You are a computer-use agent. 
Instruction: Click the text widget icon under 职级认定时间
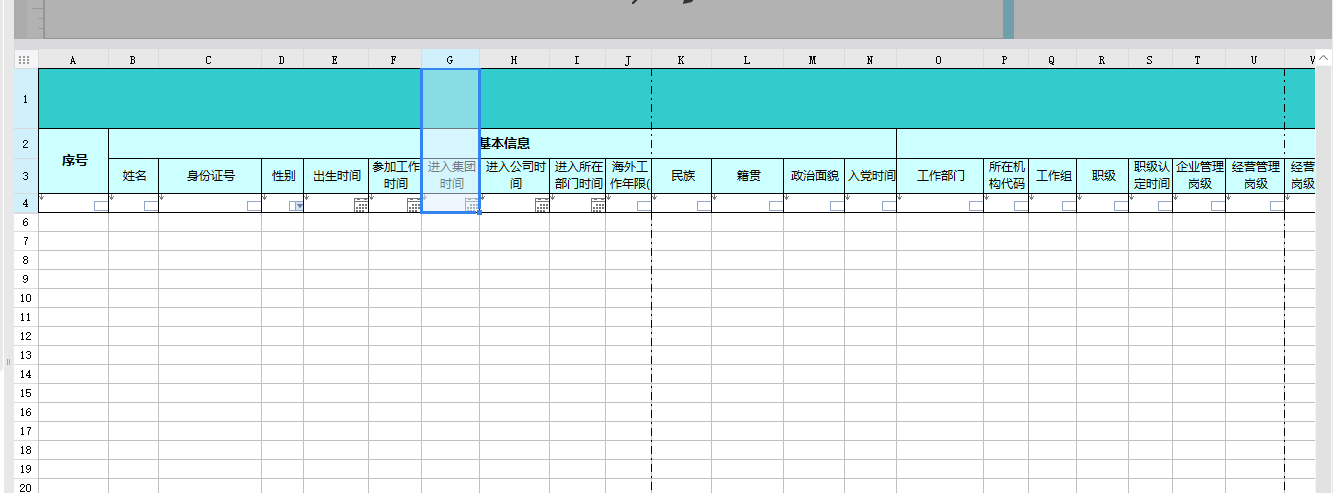(1165, 206)
